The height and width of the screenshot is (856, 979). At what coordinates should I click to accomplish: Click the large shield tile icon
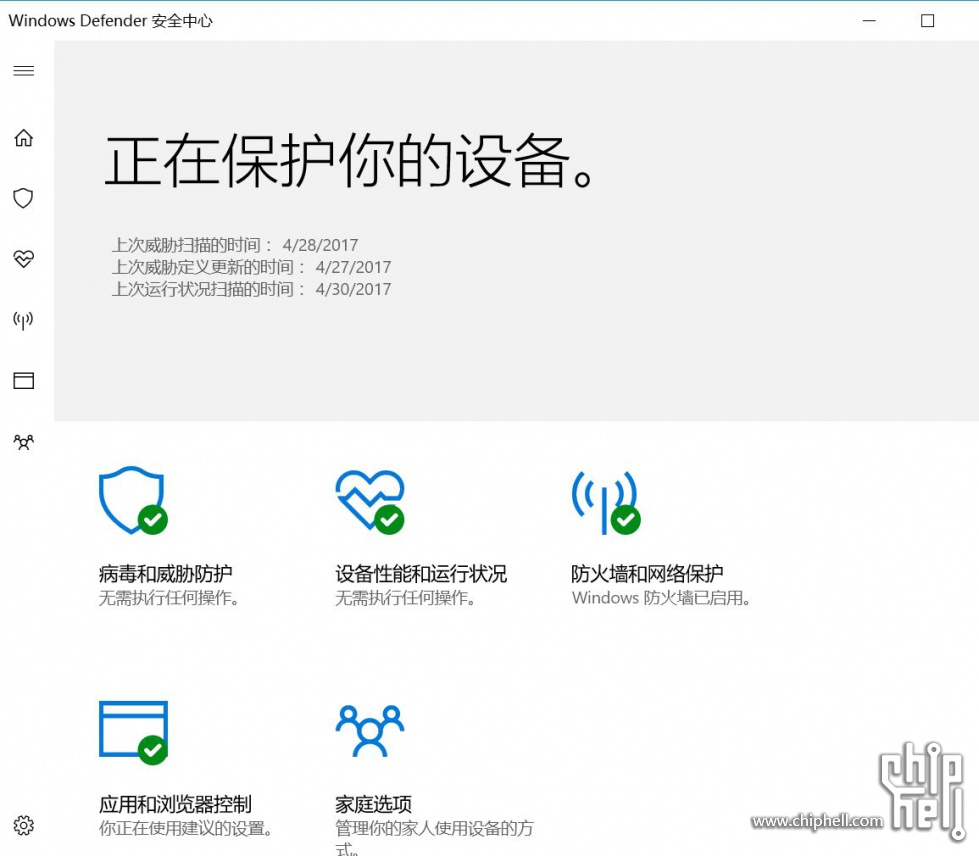133,500
